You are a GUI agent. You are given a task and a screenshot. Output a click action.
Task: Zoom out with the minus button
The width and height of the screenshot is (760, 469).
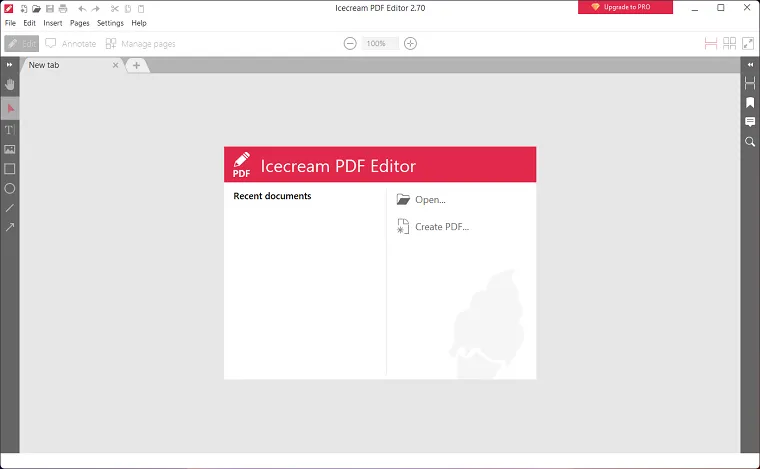pyautogui.click(x=350, y=44)
